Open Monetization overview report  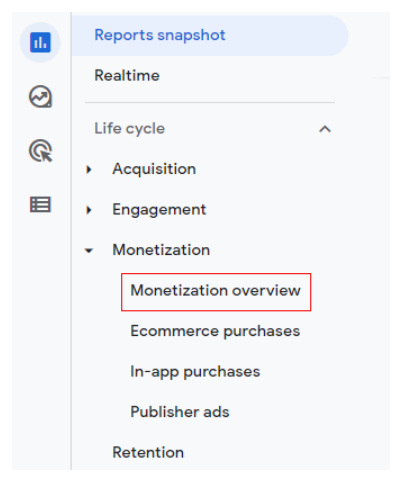coord(216,291)
